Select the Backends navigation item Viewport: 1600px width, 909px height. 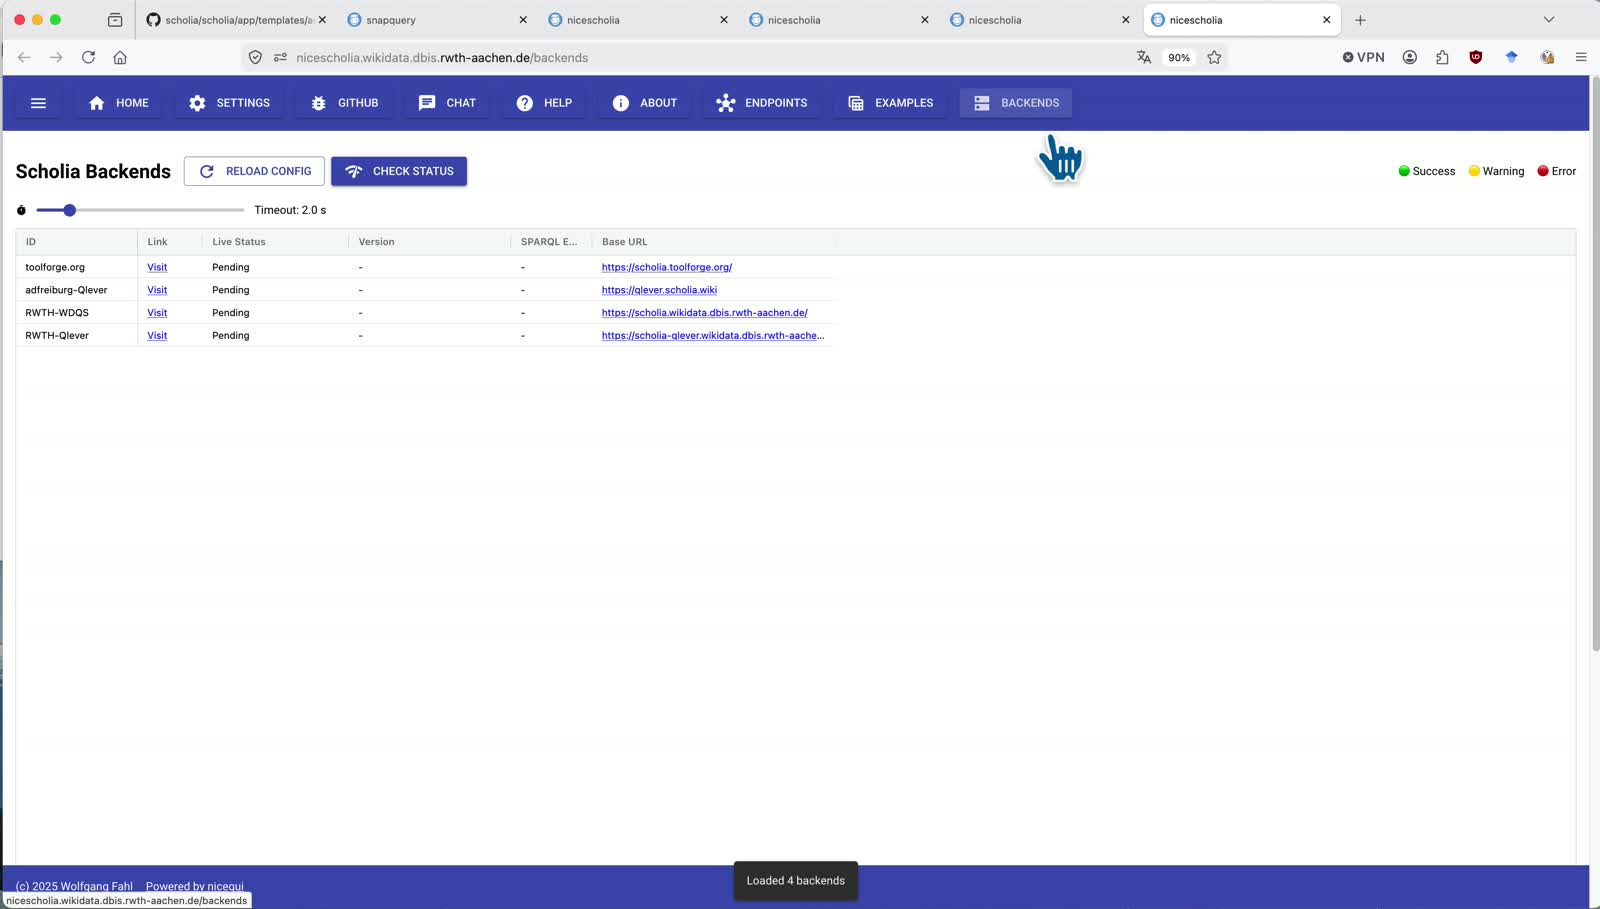point(1016,103)
